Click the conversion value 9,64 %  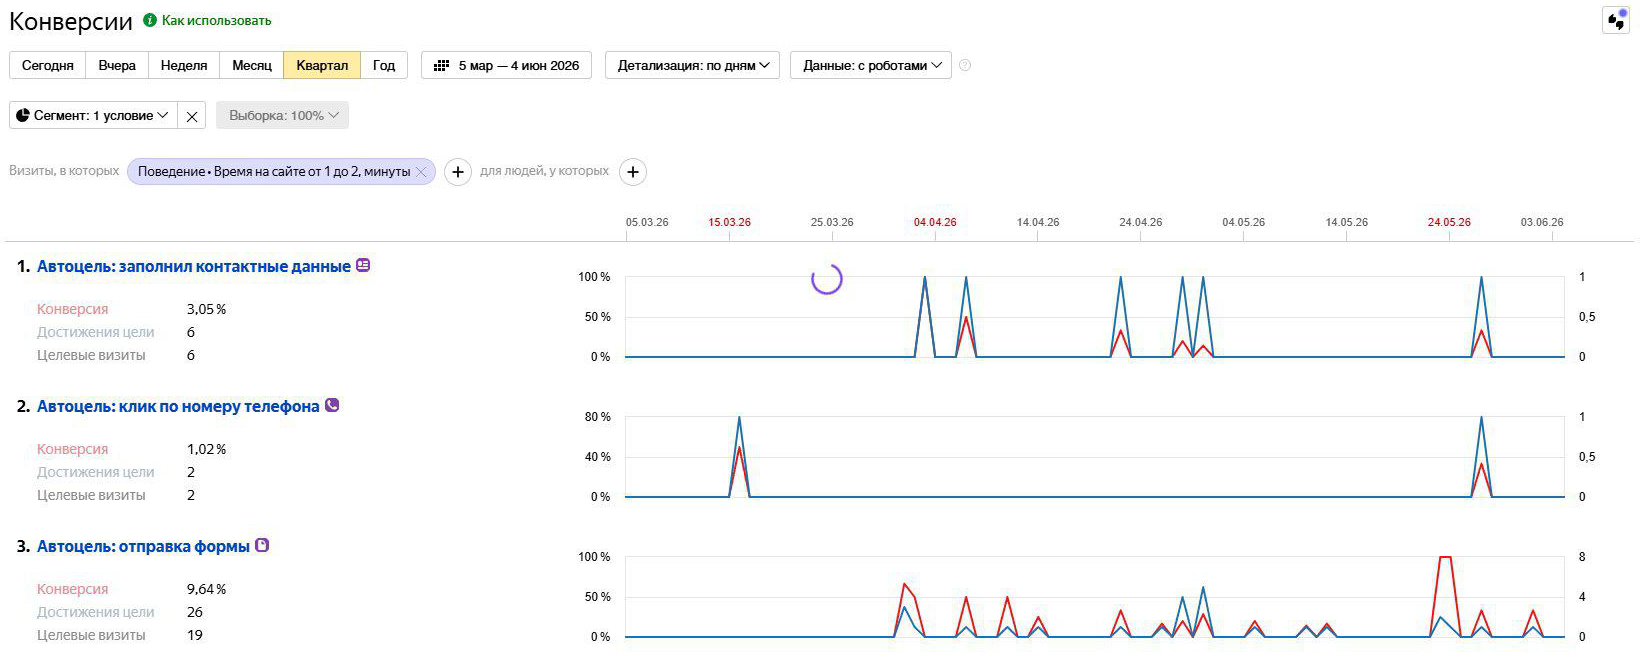[x=207, y=589]
